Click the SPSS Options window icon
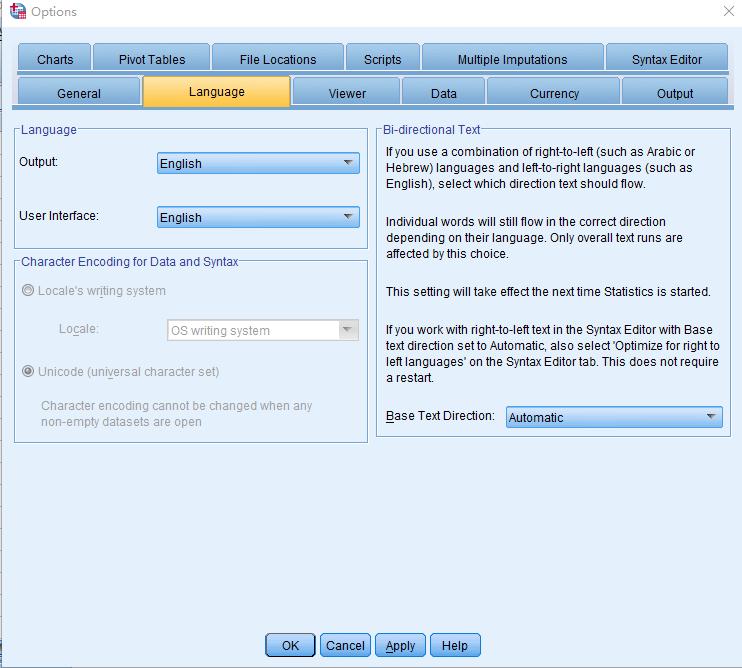 click(x=18, y=11)
